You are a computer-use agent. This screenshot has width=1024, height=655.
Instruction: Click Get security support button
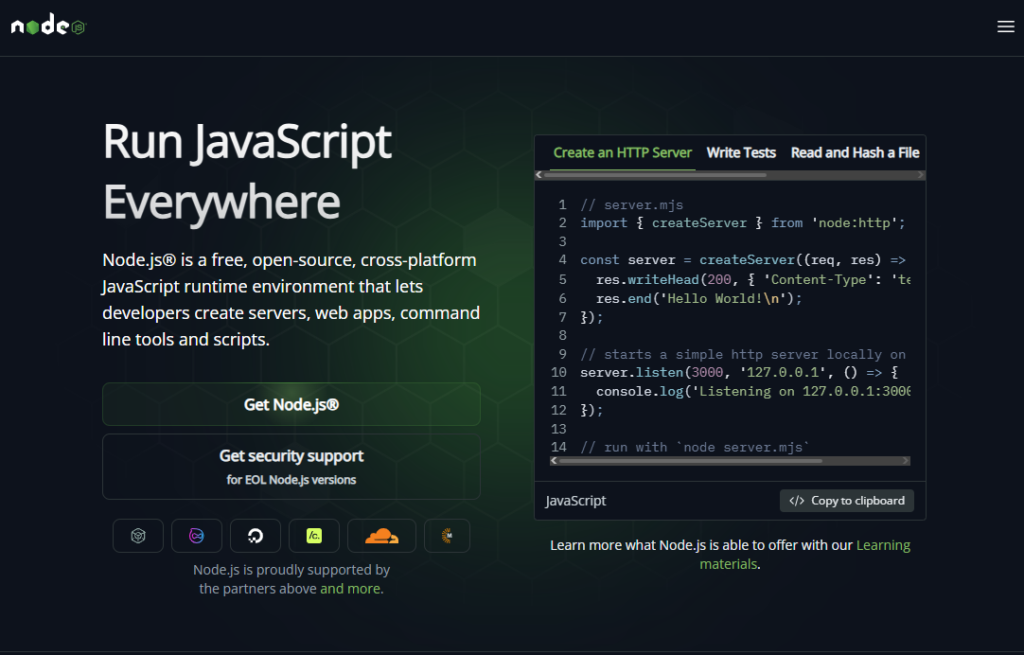[x=291, y=466]
